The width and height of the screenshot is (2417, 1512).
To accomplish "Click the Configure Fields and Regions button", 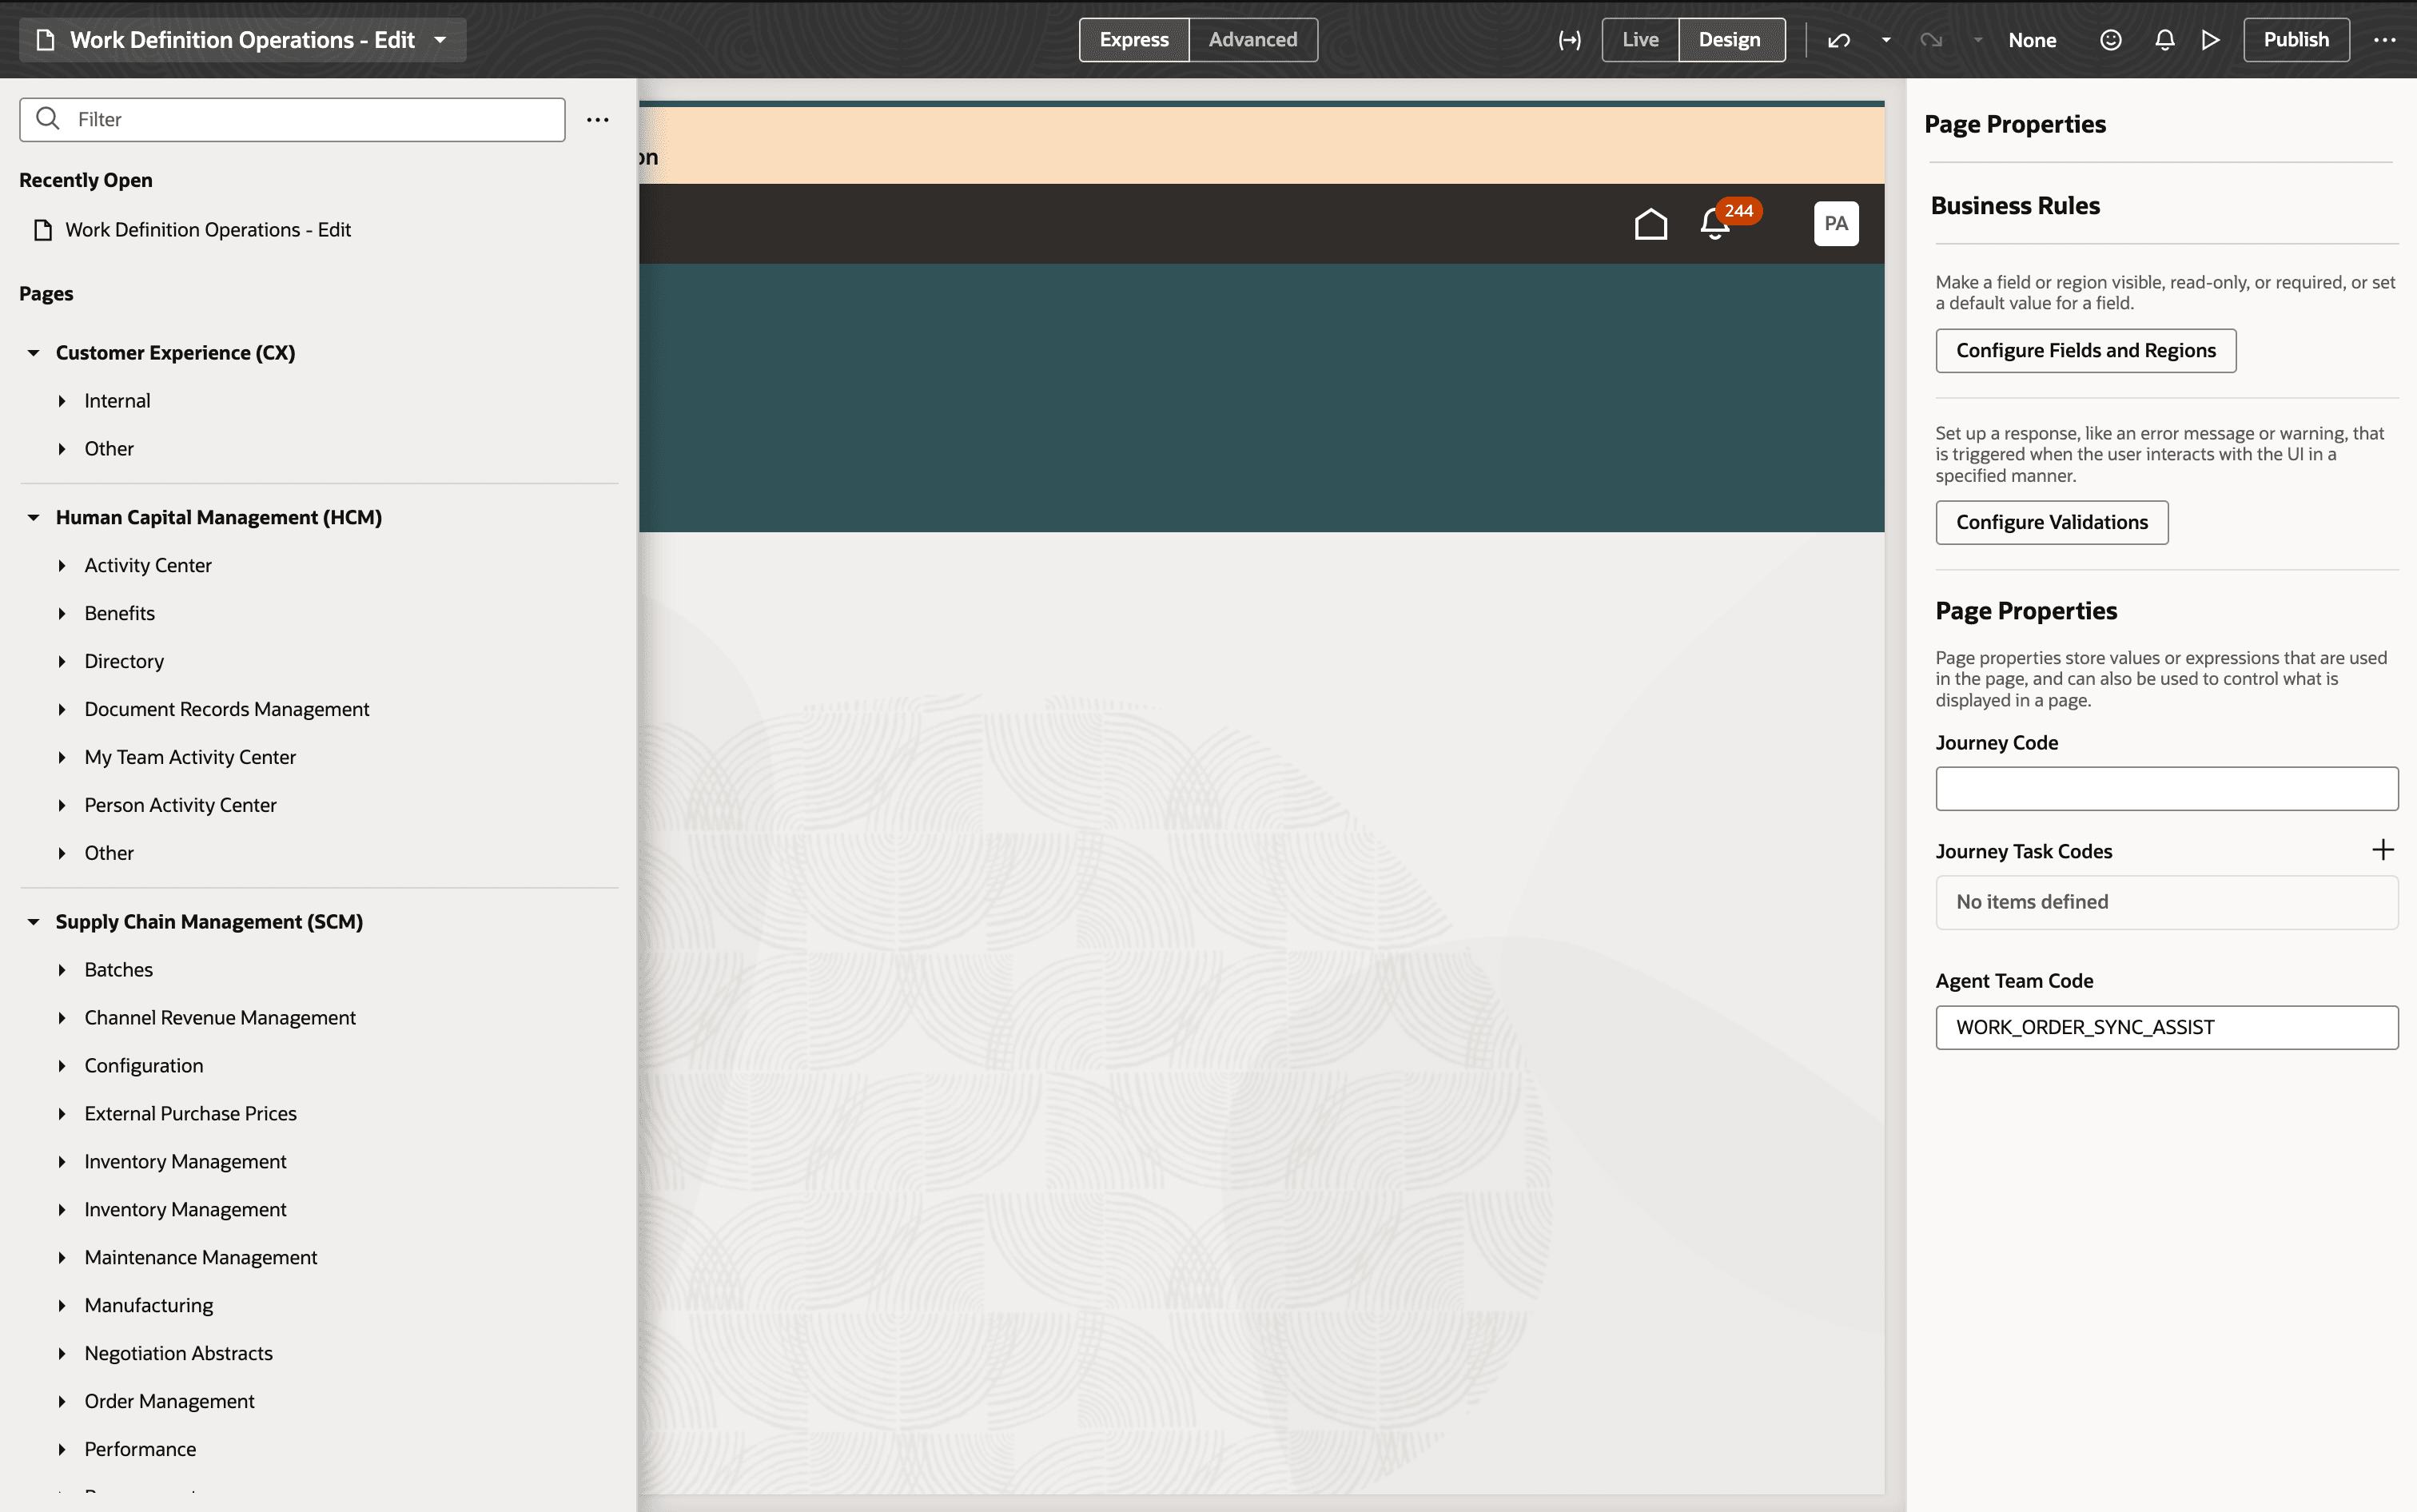I will 2085,350.
